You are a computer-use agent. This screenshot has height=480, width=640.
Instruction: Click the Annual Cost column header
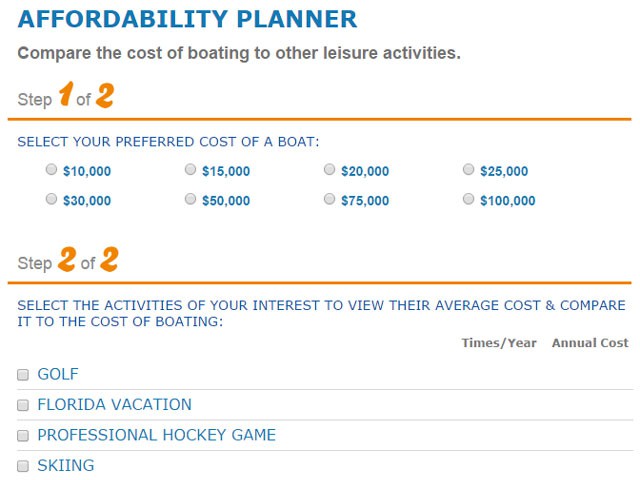[590, 343]
